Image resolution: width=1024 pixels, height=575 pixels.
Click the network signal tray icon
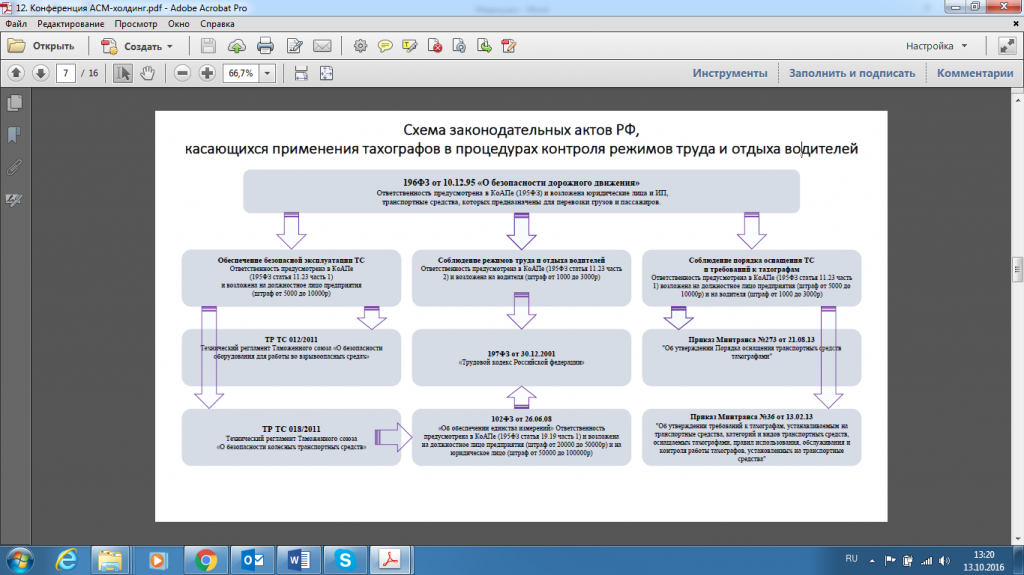click(x=927, y=561)
